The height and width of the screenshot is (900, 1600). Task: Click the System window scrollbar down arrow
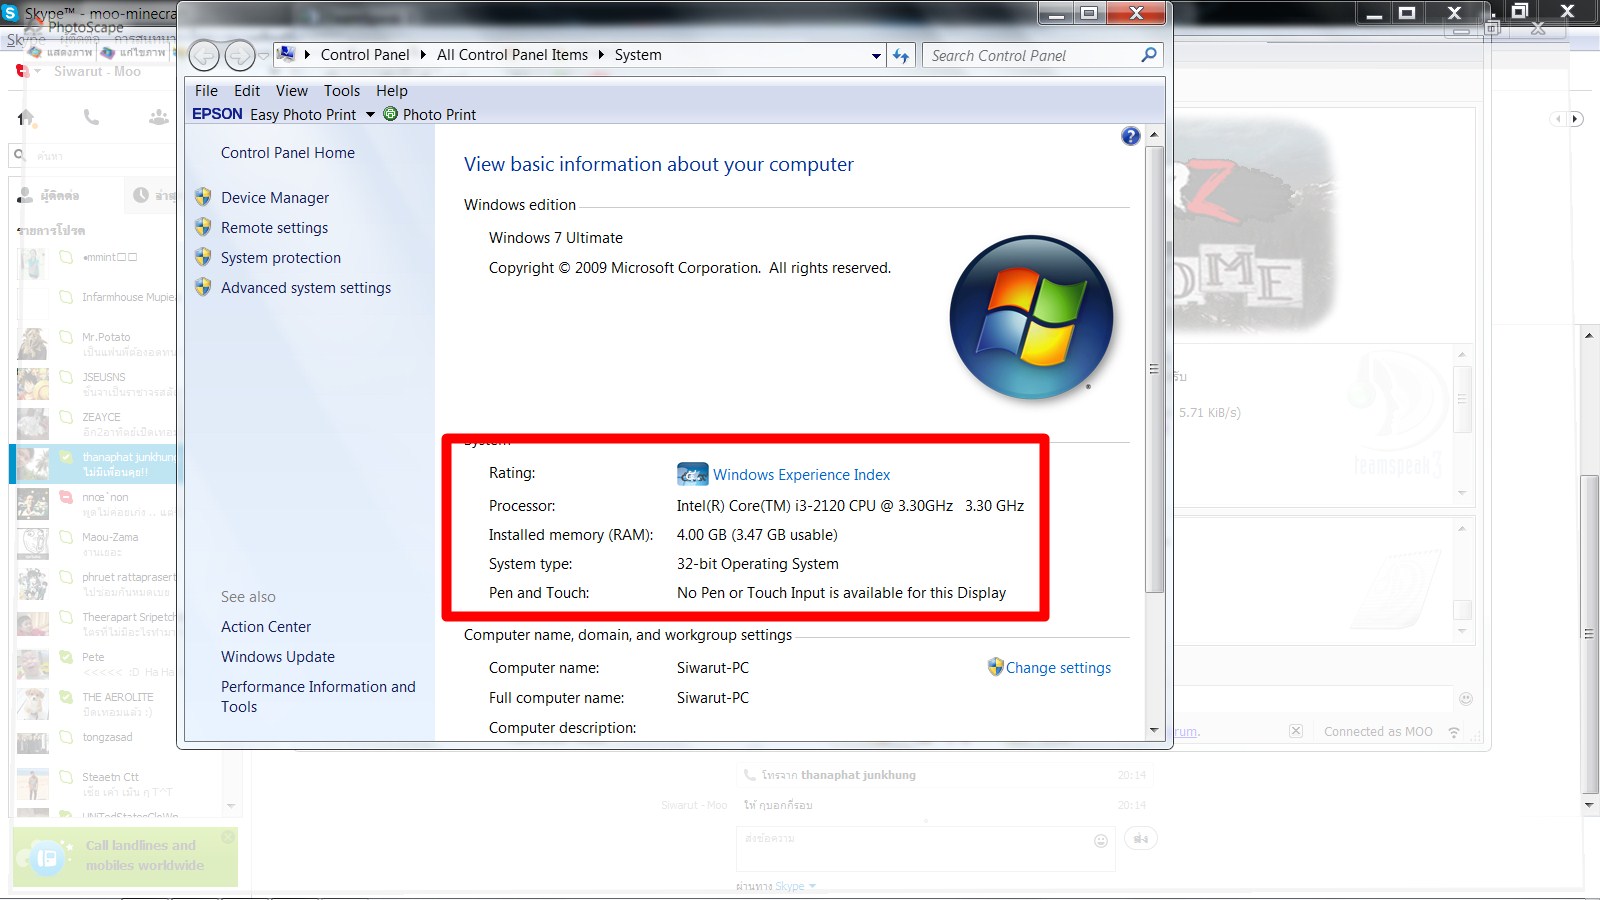coord(1154,730)
